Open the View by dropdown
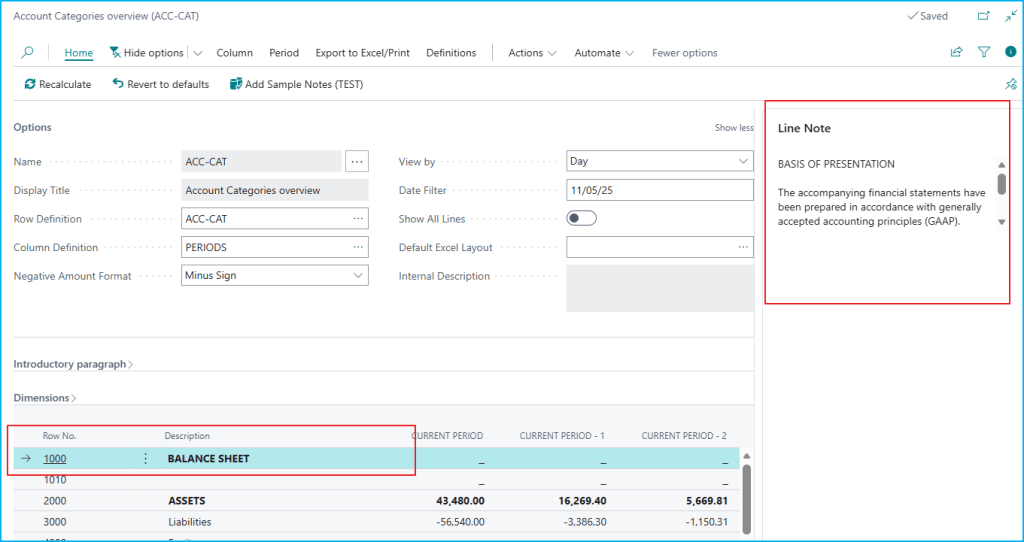The image size is (1024, 542). pyautogui.click(x=742, y=161)
